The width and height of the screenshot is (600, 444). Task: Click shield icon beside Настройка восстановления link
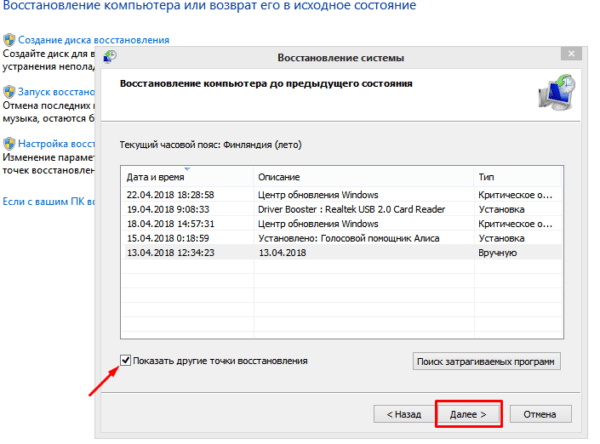tap(9, 144)
